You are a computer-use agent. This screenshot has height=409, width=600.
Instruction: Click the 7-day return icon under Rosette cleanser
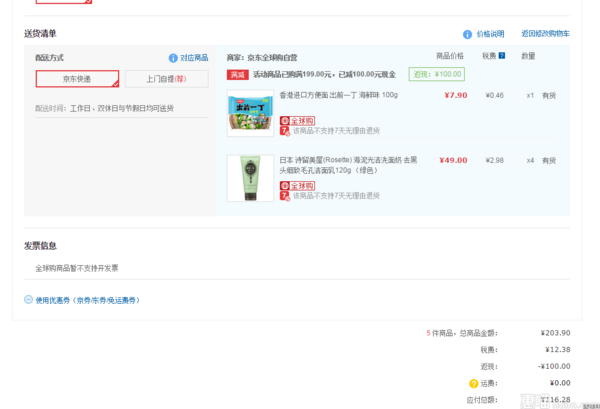pyautogui.click(x=285, y=196)
